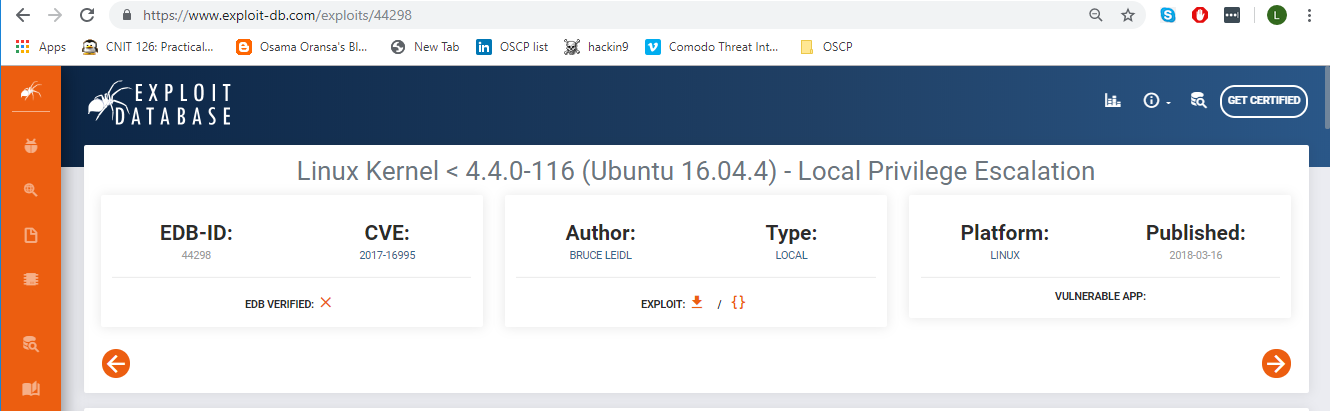Open the stacked database icon in sidebar
This screenshot has height=411, width=1330.
coord(31,281)
